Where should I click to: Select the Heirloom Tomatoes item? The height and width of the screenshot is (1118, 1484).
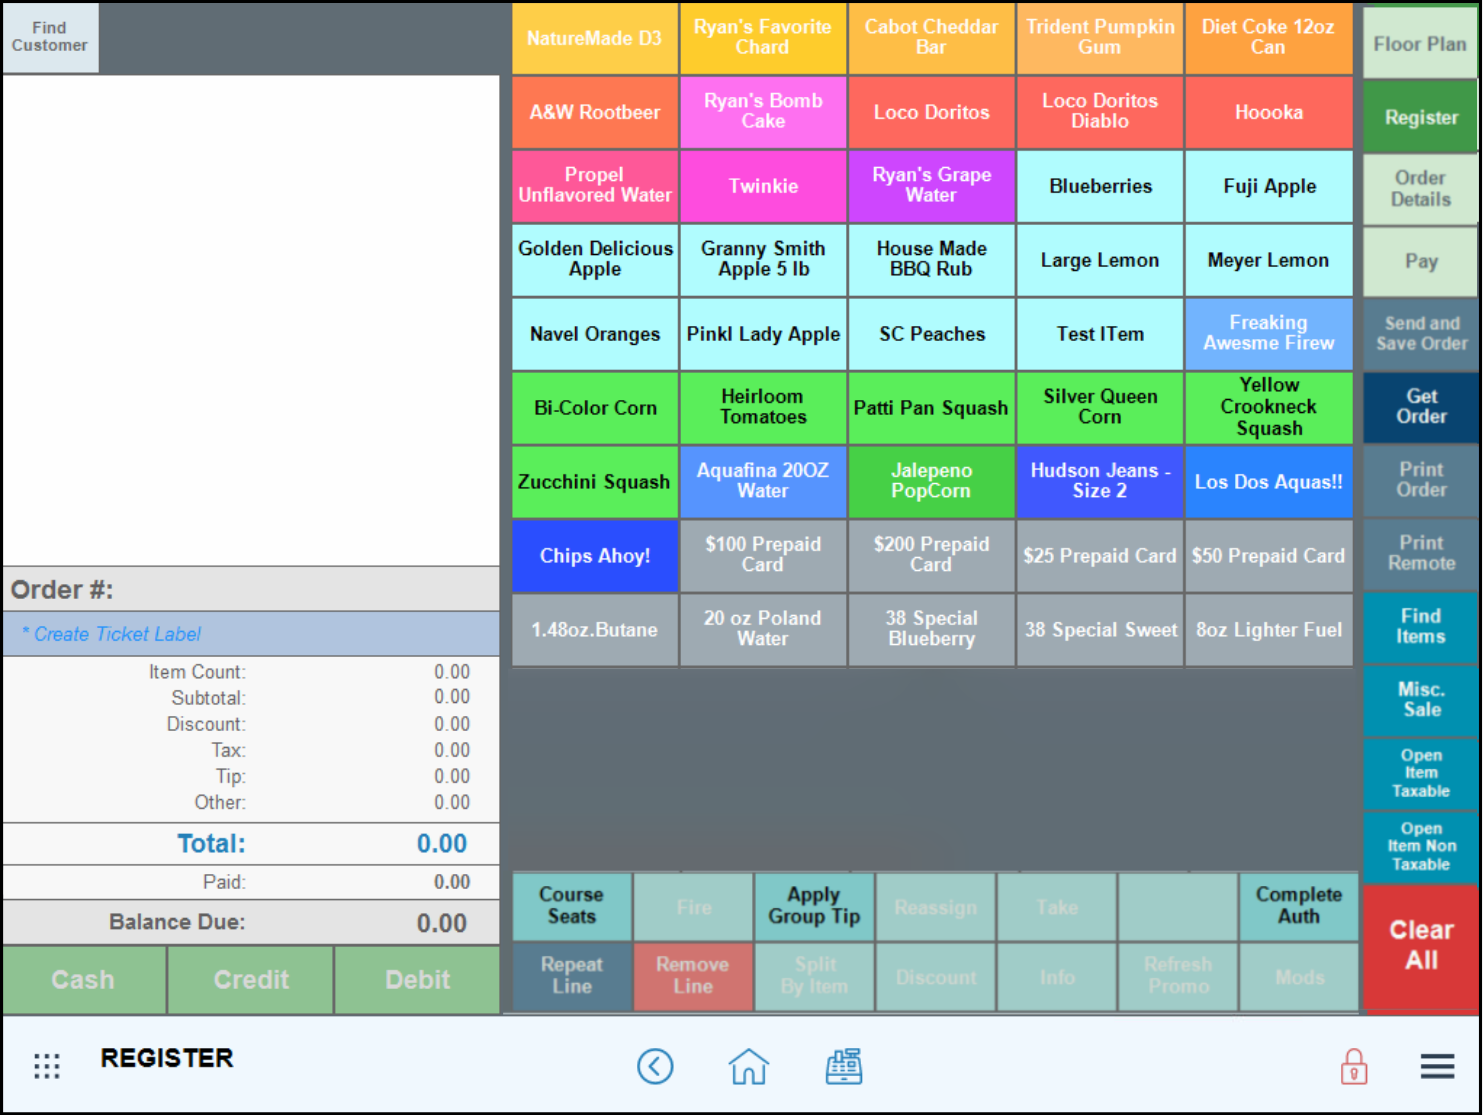(763, 407)
